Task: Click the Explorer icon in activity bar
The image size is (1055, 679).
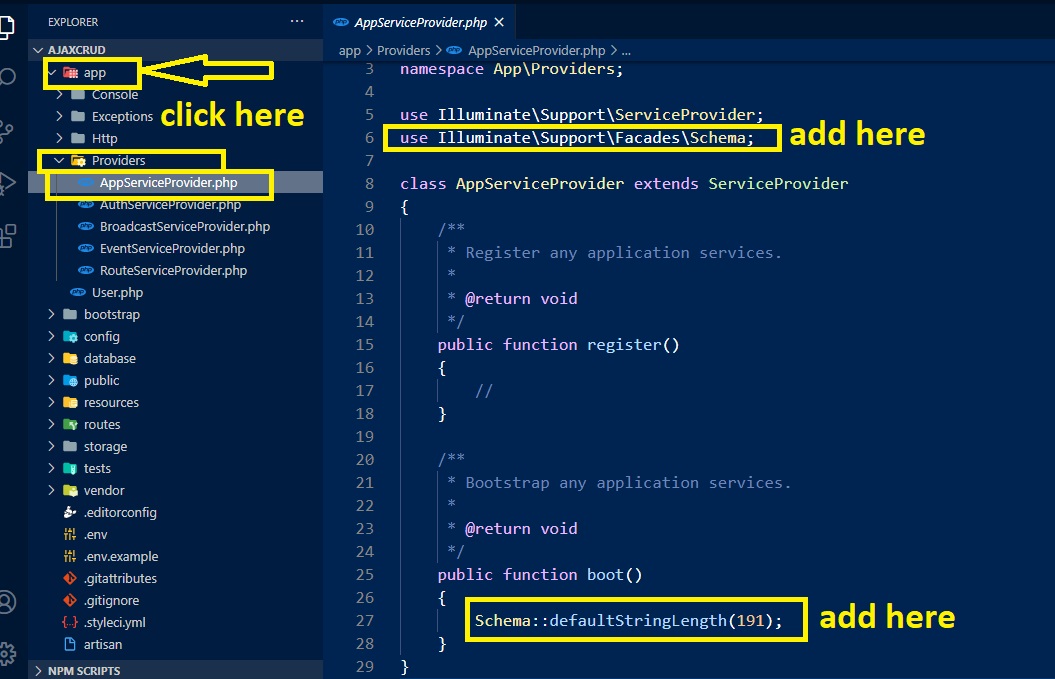Action: pyautogui.click(x=7, y=25)
